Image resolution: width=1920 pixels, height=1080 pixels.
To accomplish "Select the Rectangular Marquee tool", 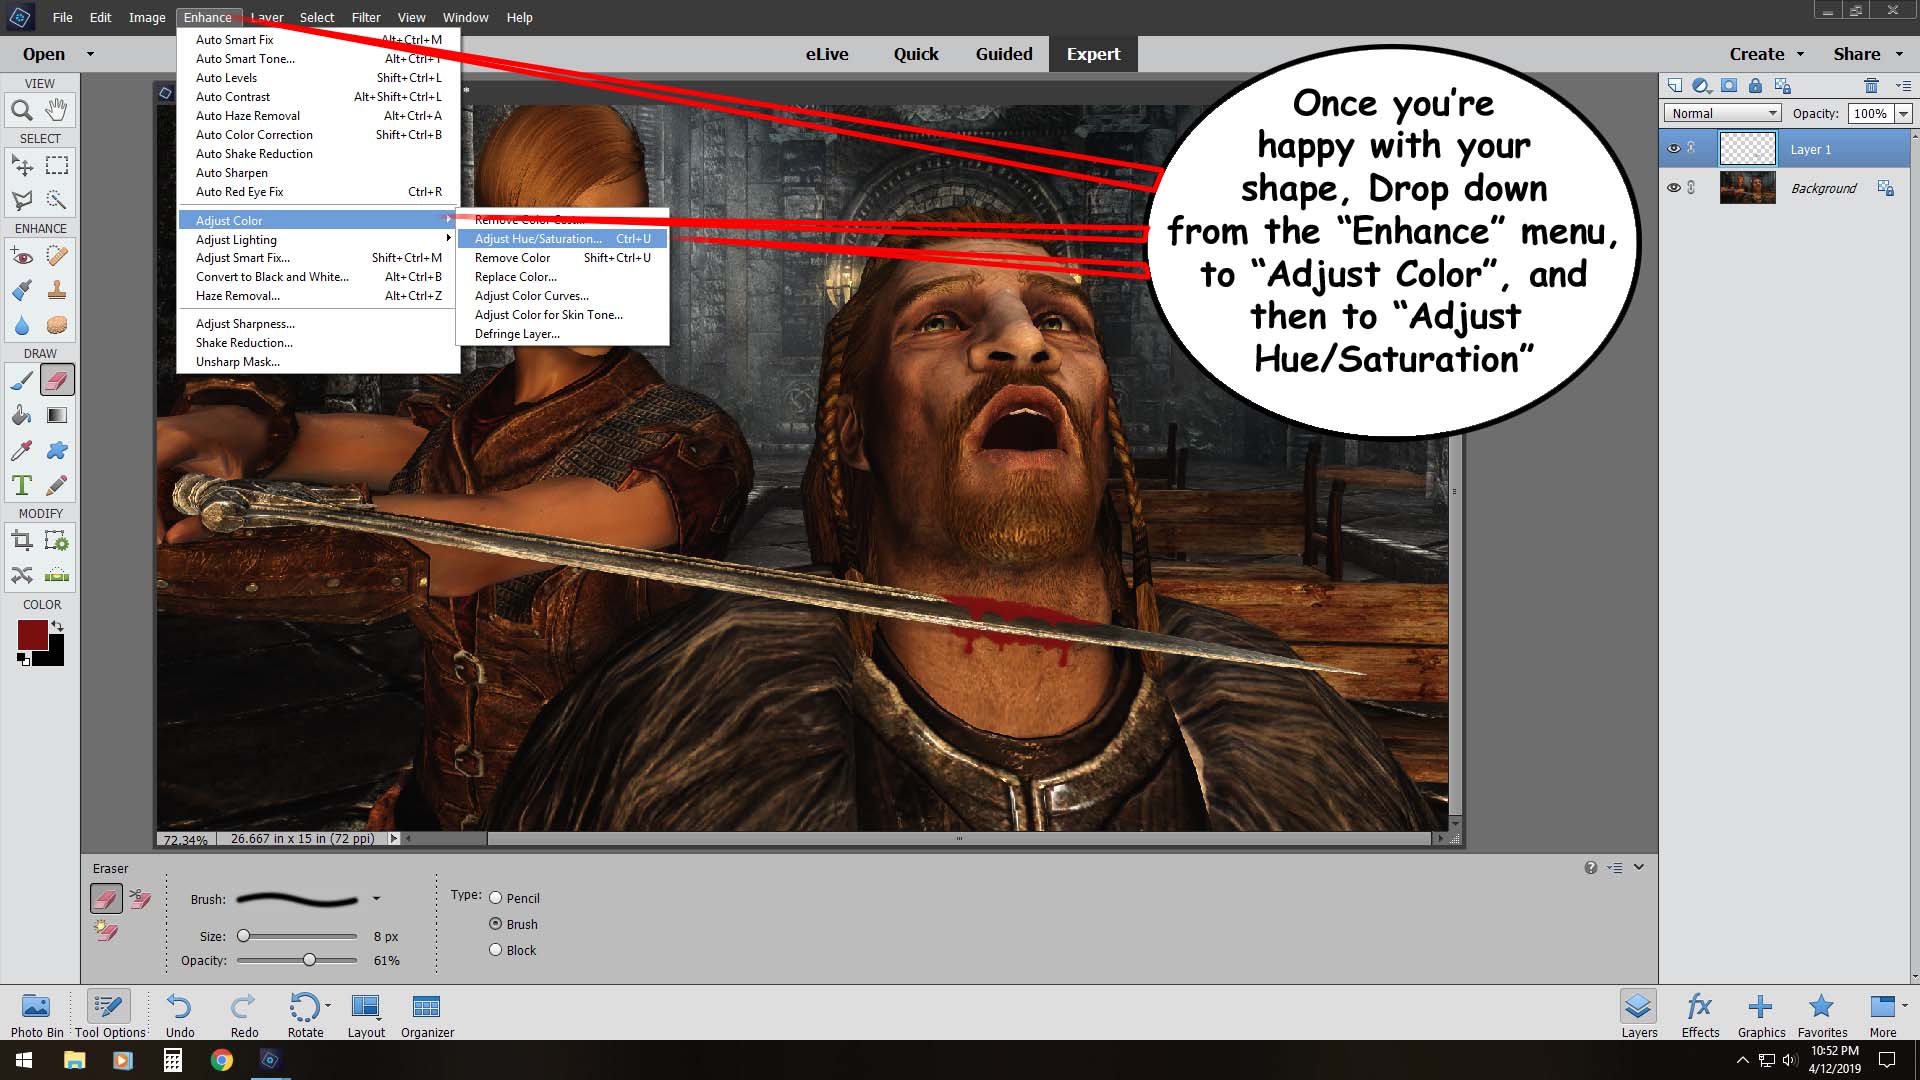I will click(x=57, y=165).
